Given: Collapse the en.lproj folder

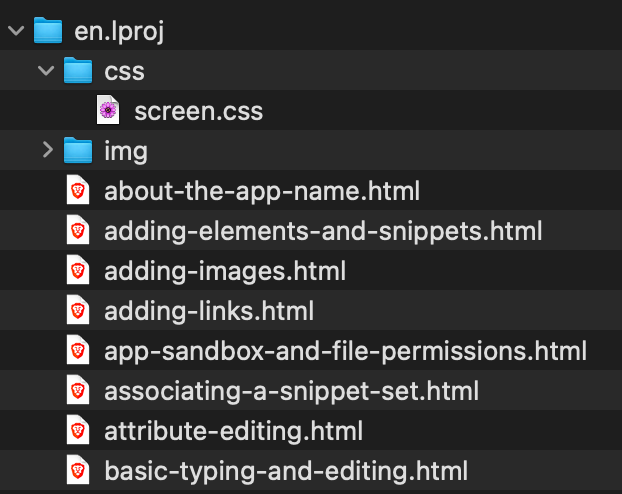Looking at the screenshot, I should click(14, 31).
